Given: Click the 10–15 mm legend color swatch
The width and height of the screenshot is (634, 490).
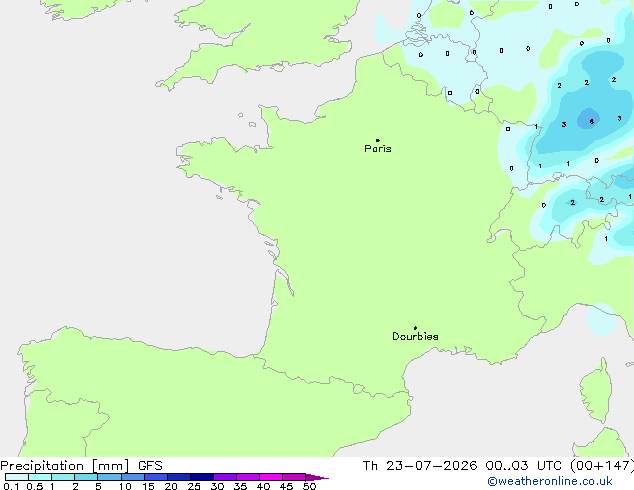Looking at the screenshot, I should (133, 477).
